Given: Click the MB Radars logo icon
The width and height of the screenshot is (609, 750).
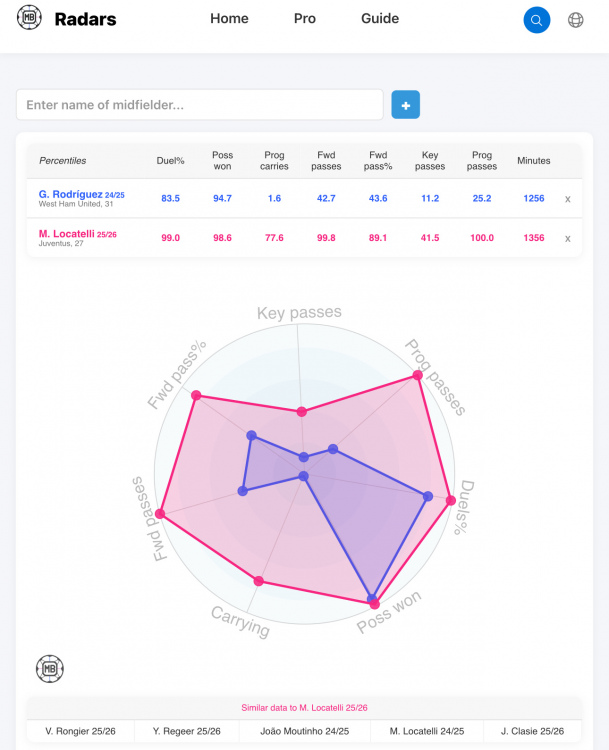Looking at the screenshot, I should (x=29, y=19).
